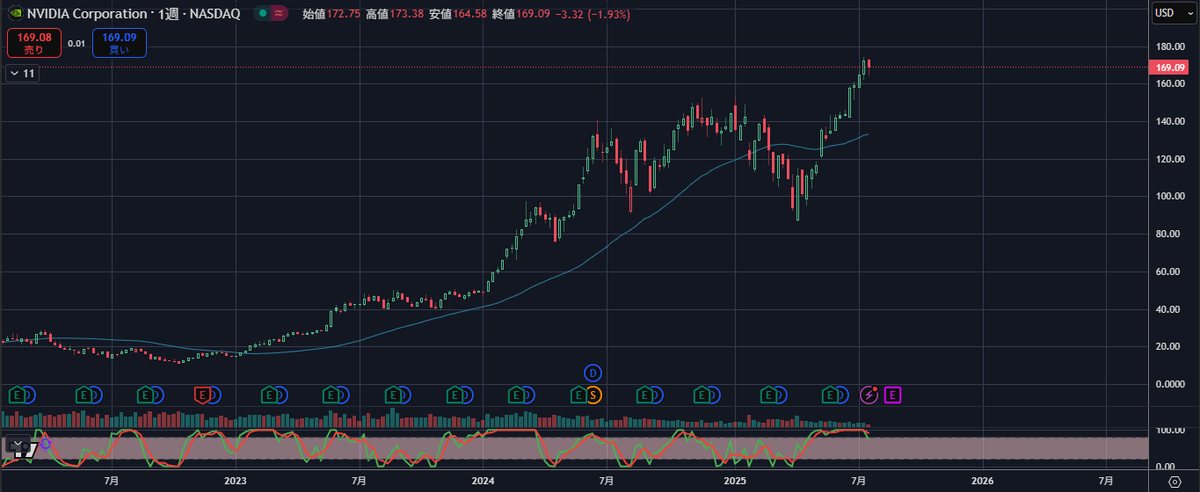Click the NVIDIA logo icon beside the symbol
Screen dimensions: 1200x492
pos(15,13)
